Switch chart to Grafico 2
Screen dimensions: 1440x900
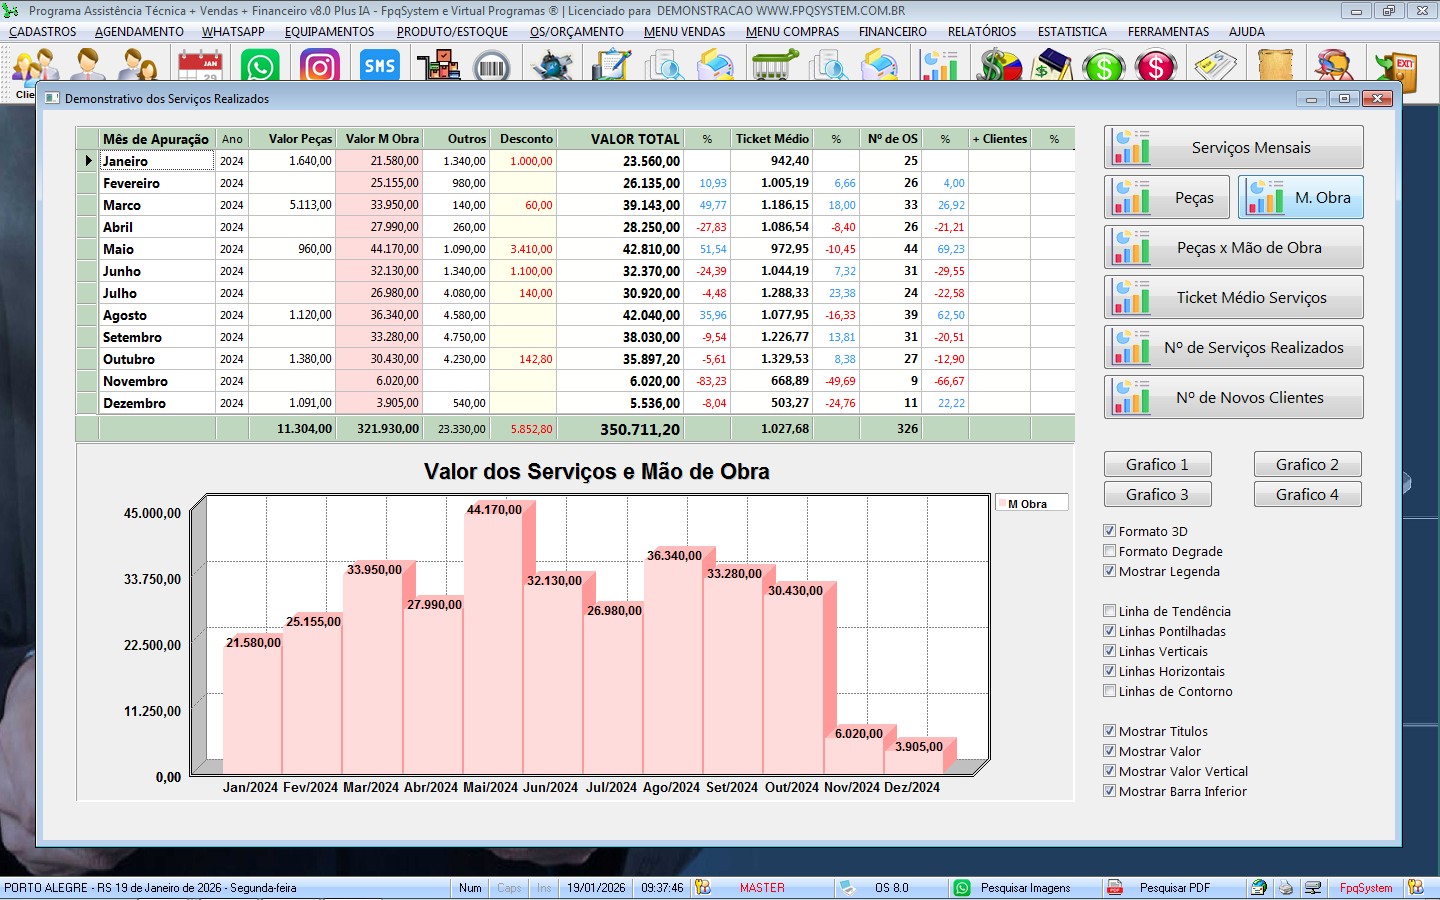1306,464
